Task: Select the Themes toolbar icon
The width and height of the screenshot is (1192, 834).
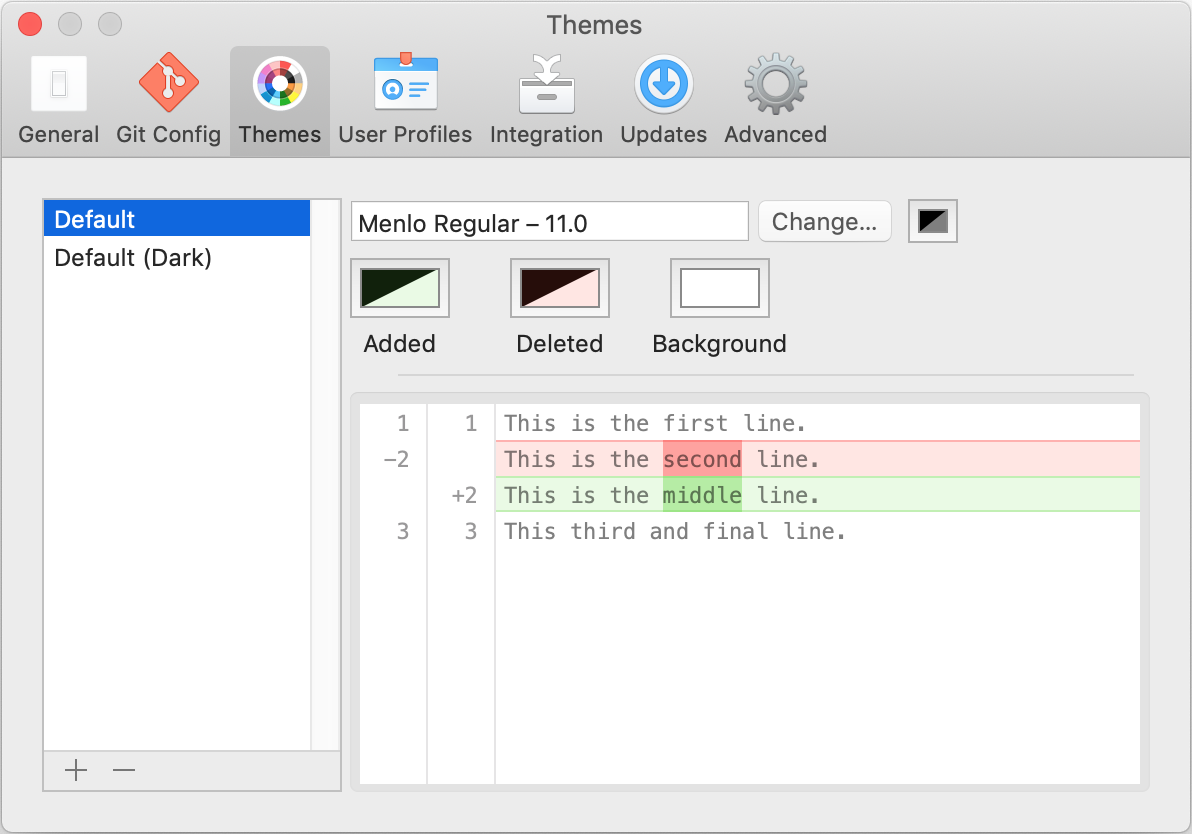Action: 279,100
